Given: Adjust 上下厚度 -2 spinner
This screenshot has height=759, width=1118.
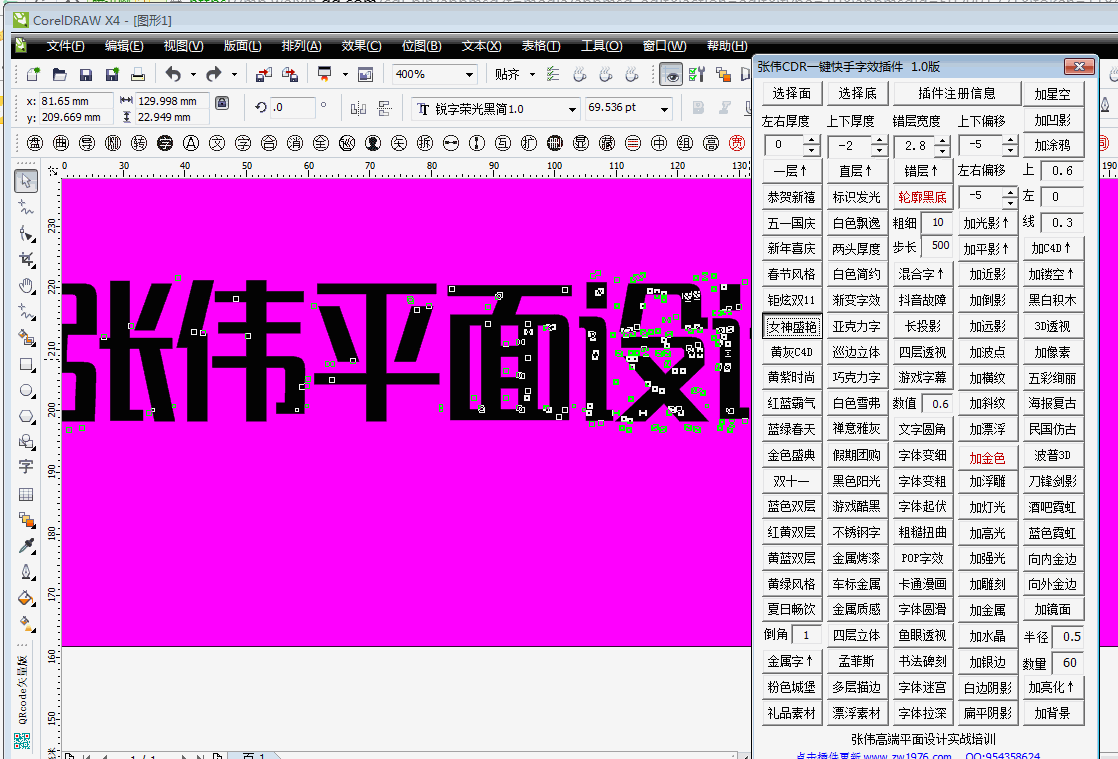Looking at the screenshot, I should pyautogui.click(x=879, y=146).
